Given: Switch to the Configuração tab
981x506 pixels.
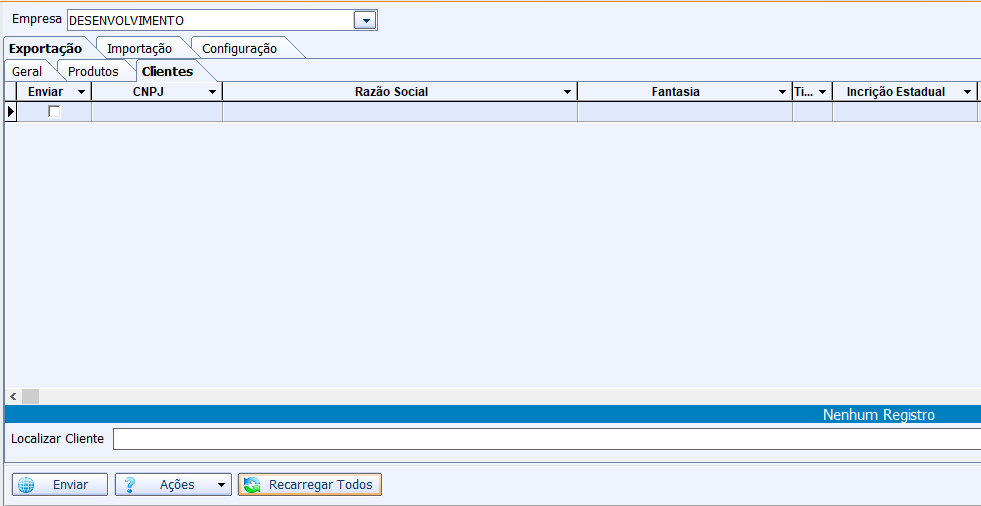Looking at the screenshot, I should (239, 48).
